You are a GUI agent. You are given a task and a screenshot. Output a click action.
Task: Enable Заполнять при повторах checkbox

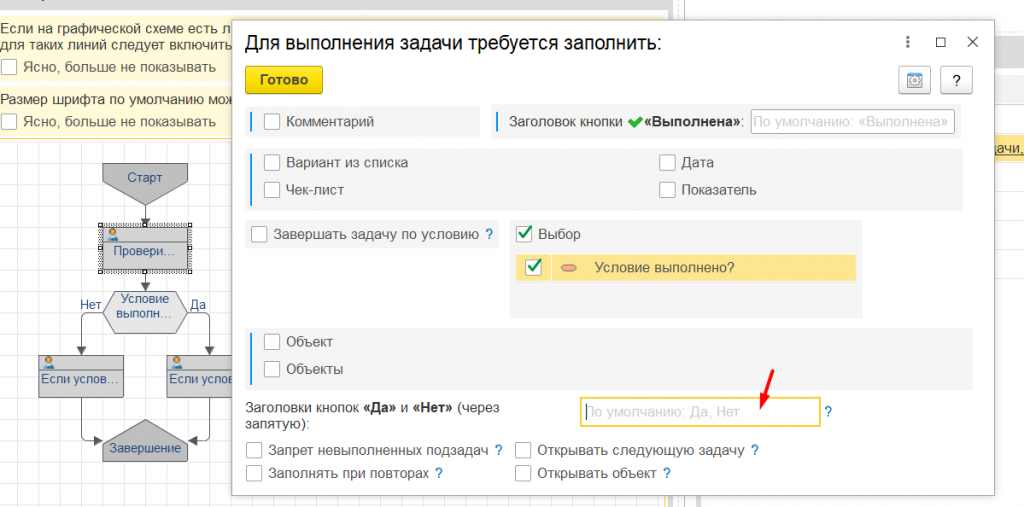click(255, 473)
